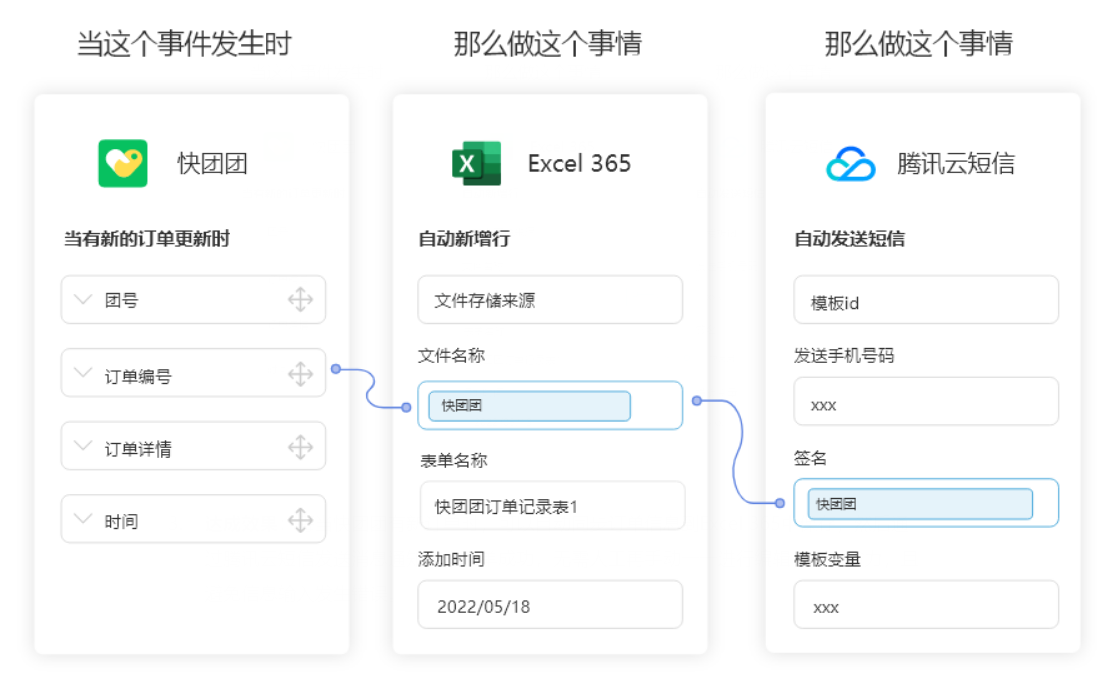
Task: Click the 团号 field label text
Action: click(121, 301)
